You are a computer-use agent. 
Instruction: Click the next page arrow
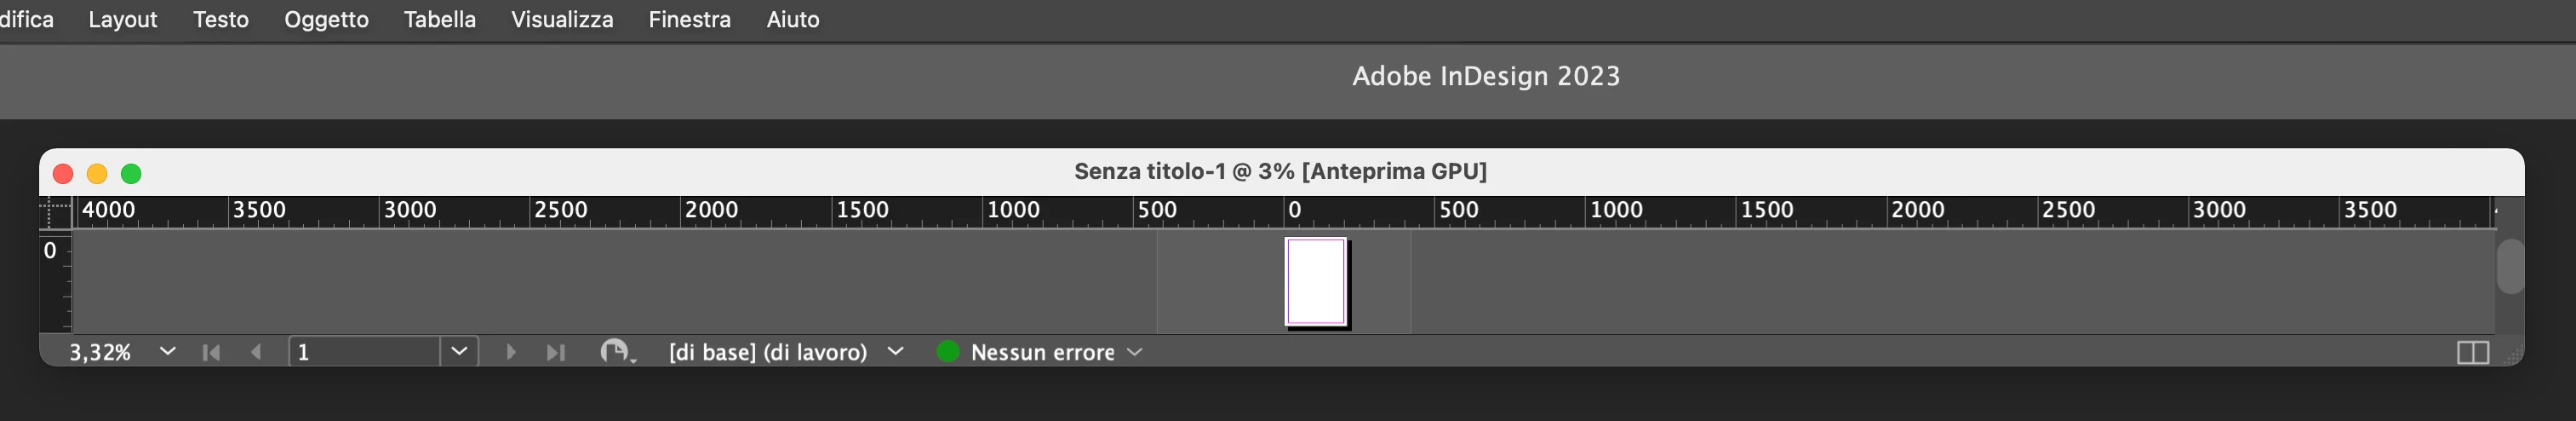[x=511, y=352]
